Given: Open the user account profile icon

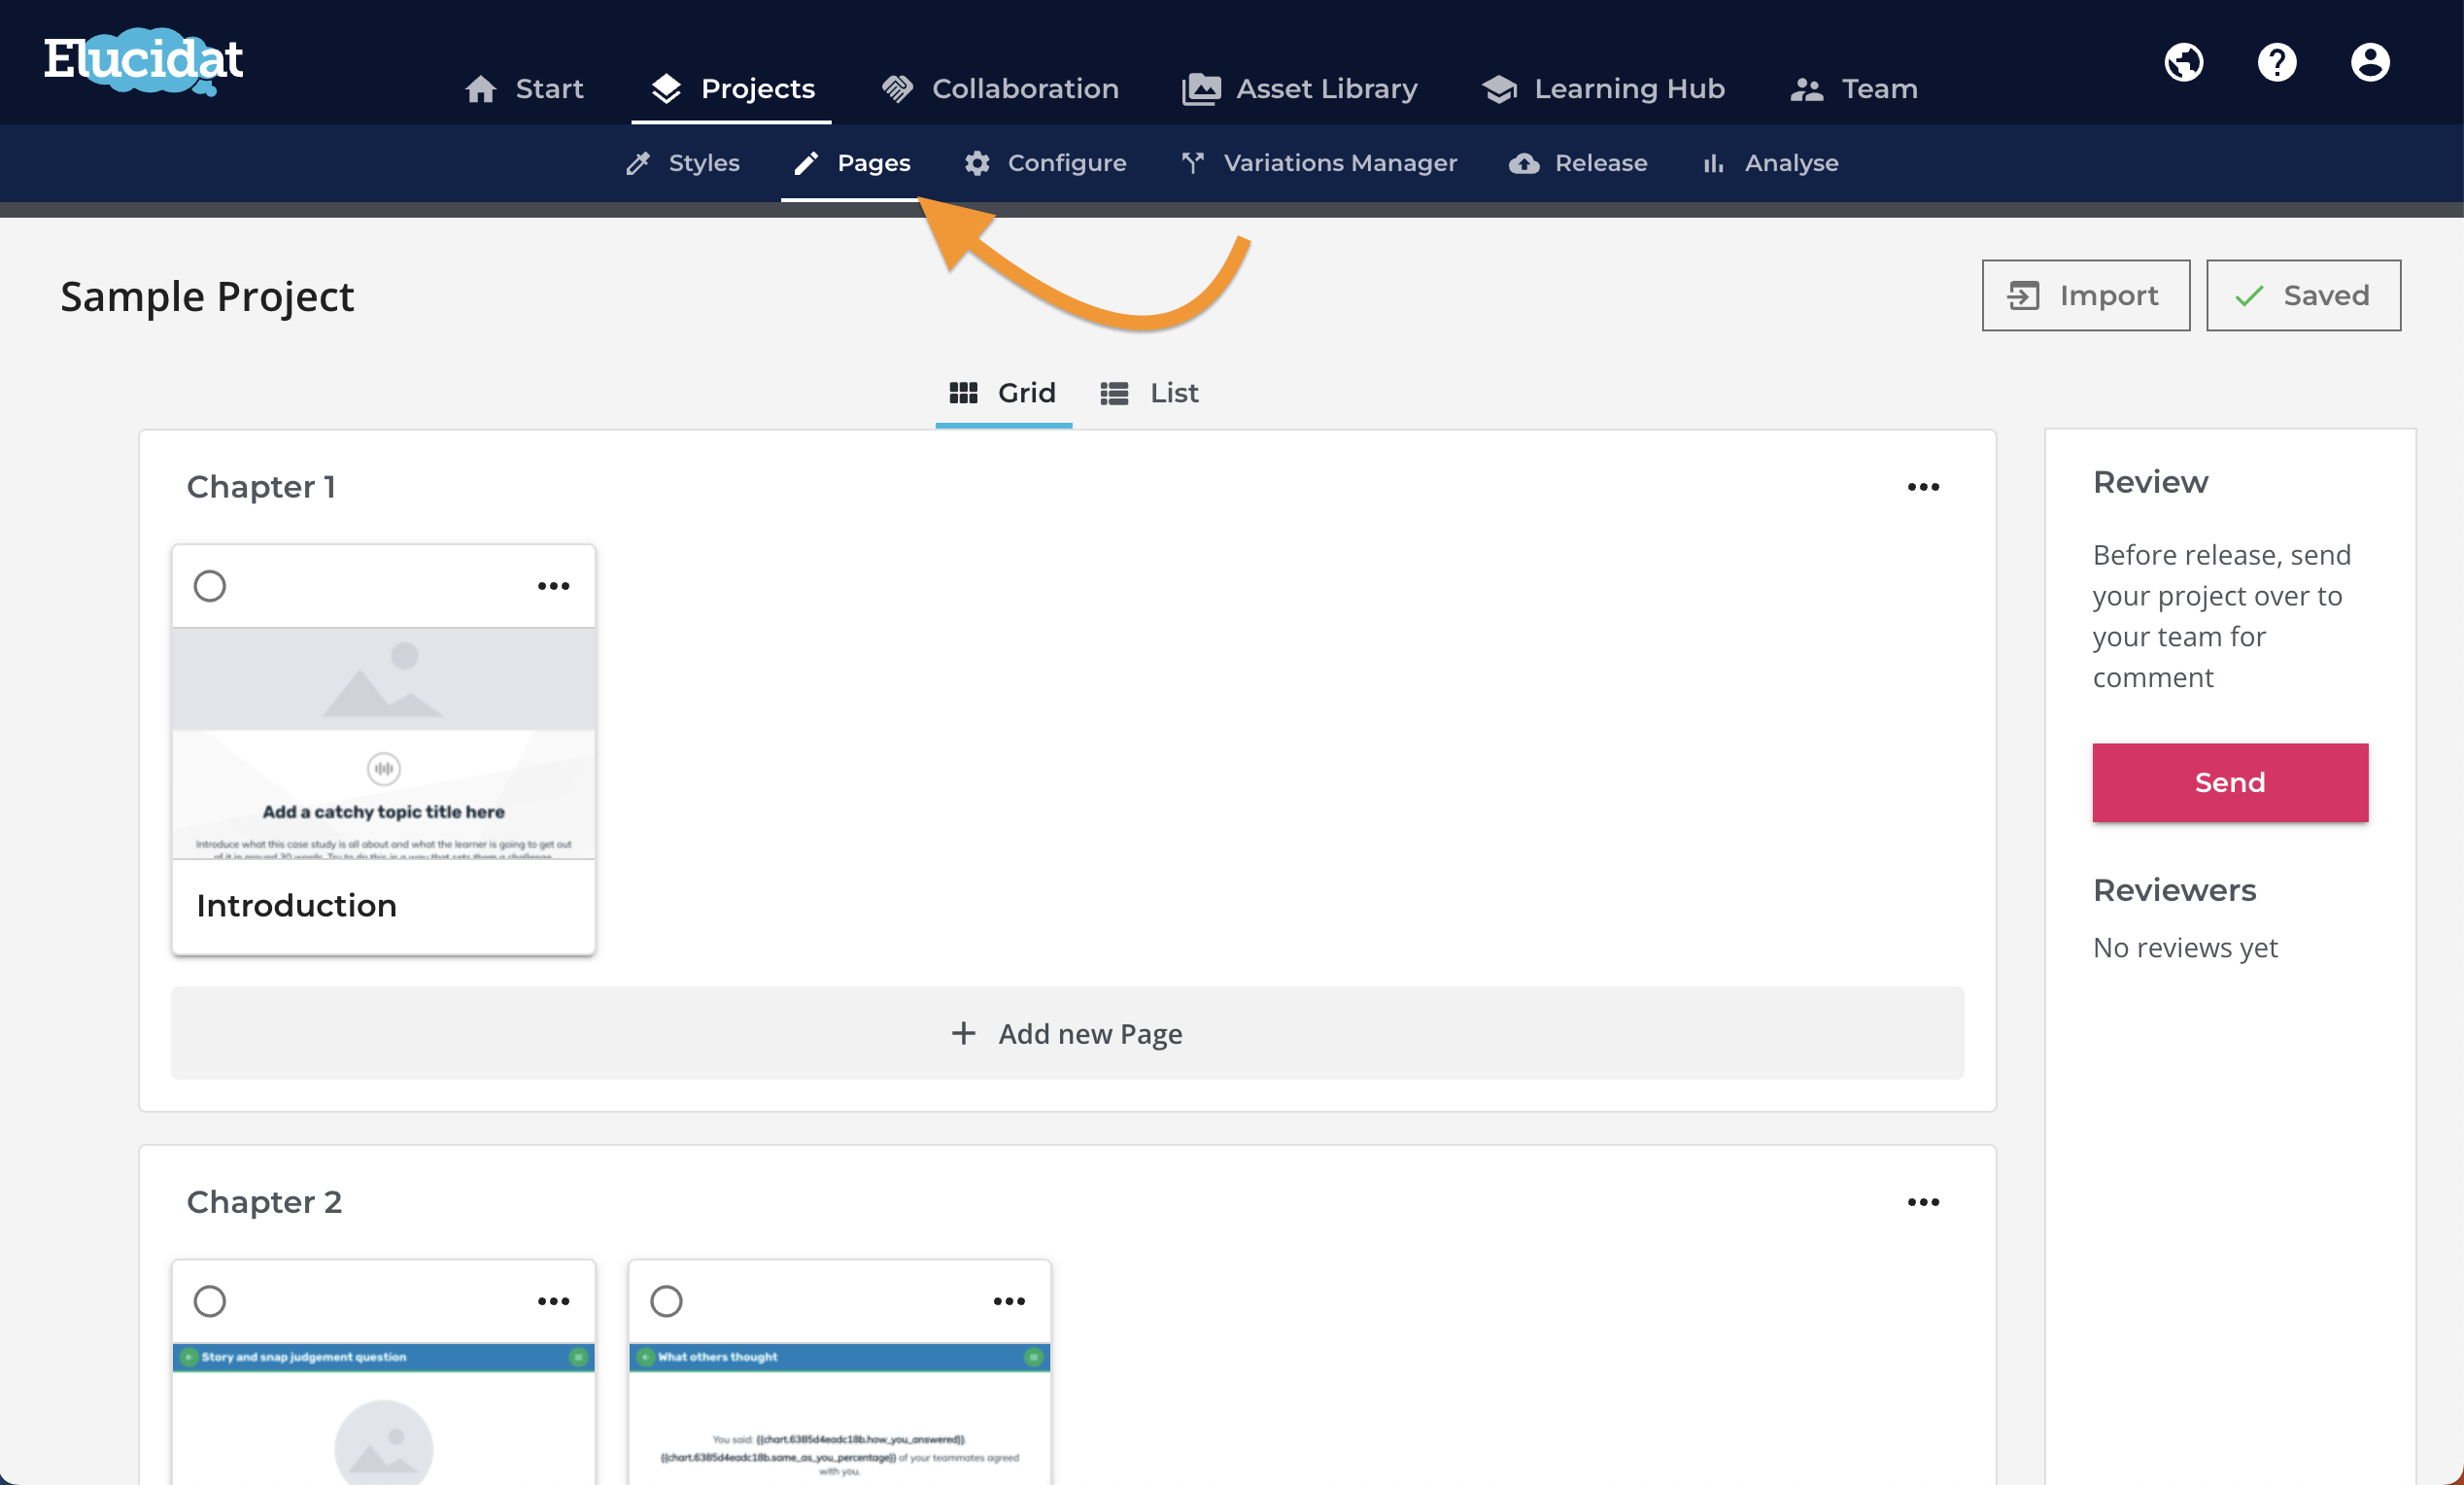Looking at the screenshot, I should (2370, 62).
